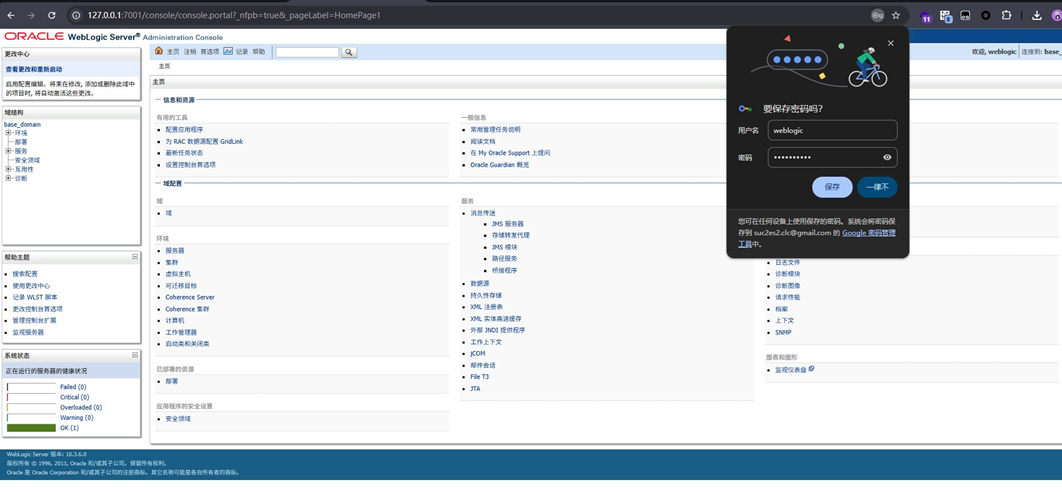The image size is (1062, 492).
Task: Click the home icon in console toolbar
Action: (158, 51)
